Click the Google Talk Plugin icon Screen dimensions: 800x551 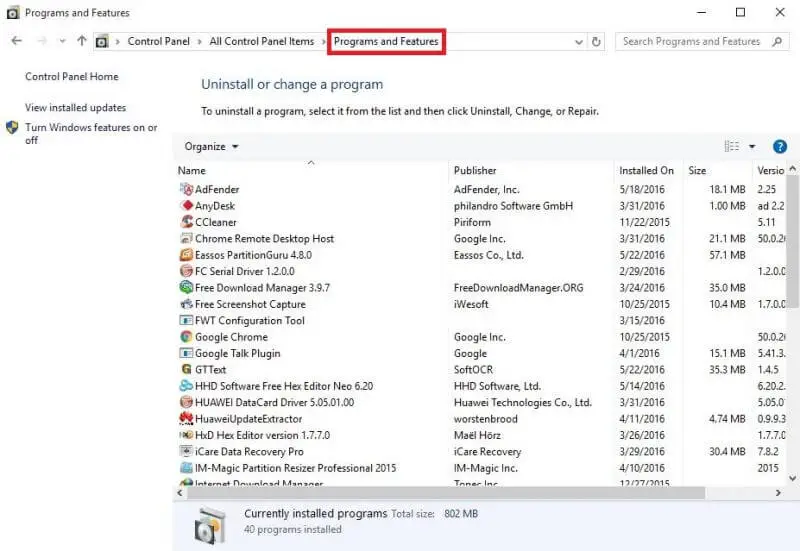[x=186, y=353]
